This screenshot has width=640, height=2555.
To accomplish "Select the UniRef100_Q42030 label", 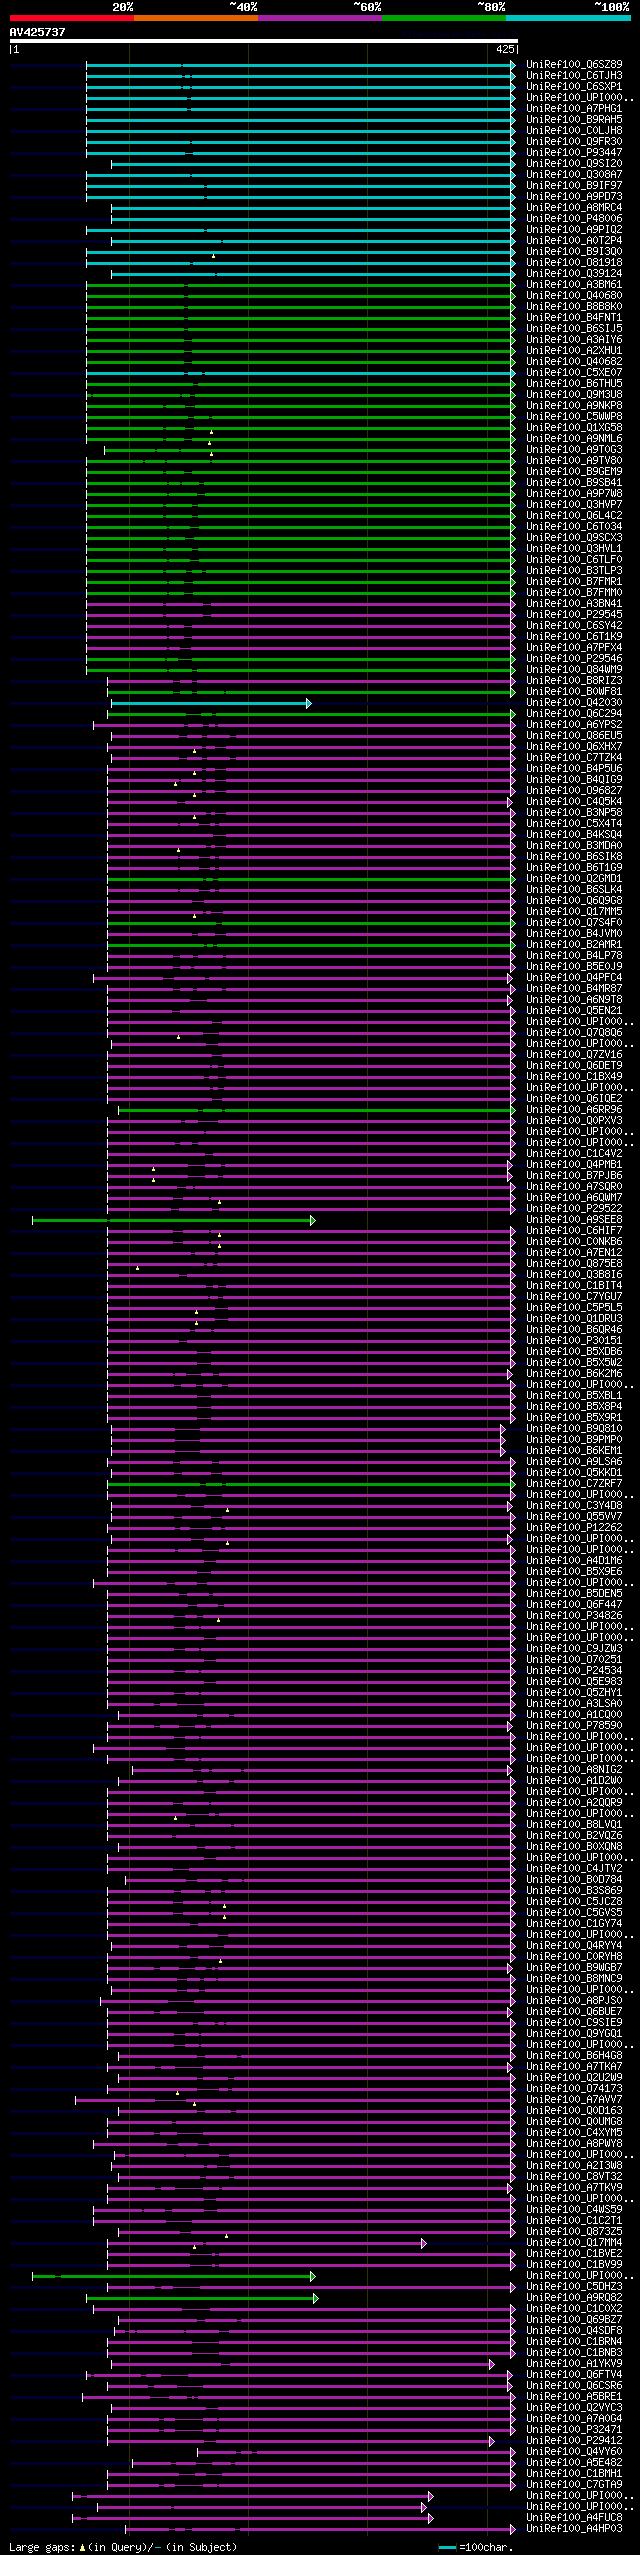I will [574, 703].
